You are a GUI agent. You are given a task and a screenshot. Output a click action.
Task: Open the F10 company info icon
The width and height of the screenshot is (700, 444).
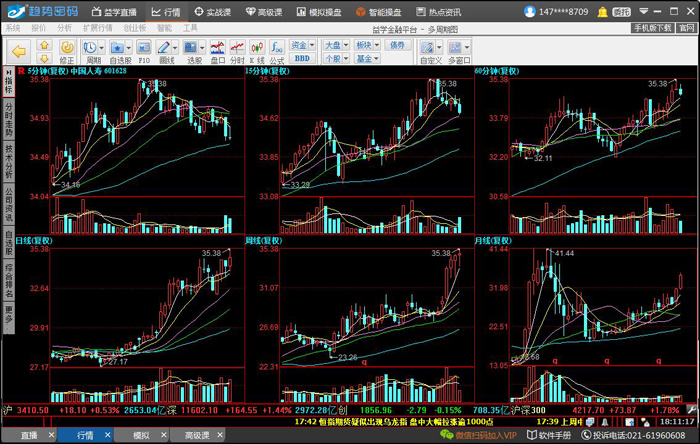point(143,47)
